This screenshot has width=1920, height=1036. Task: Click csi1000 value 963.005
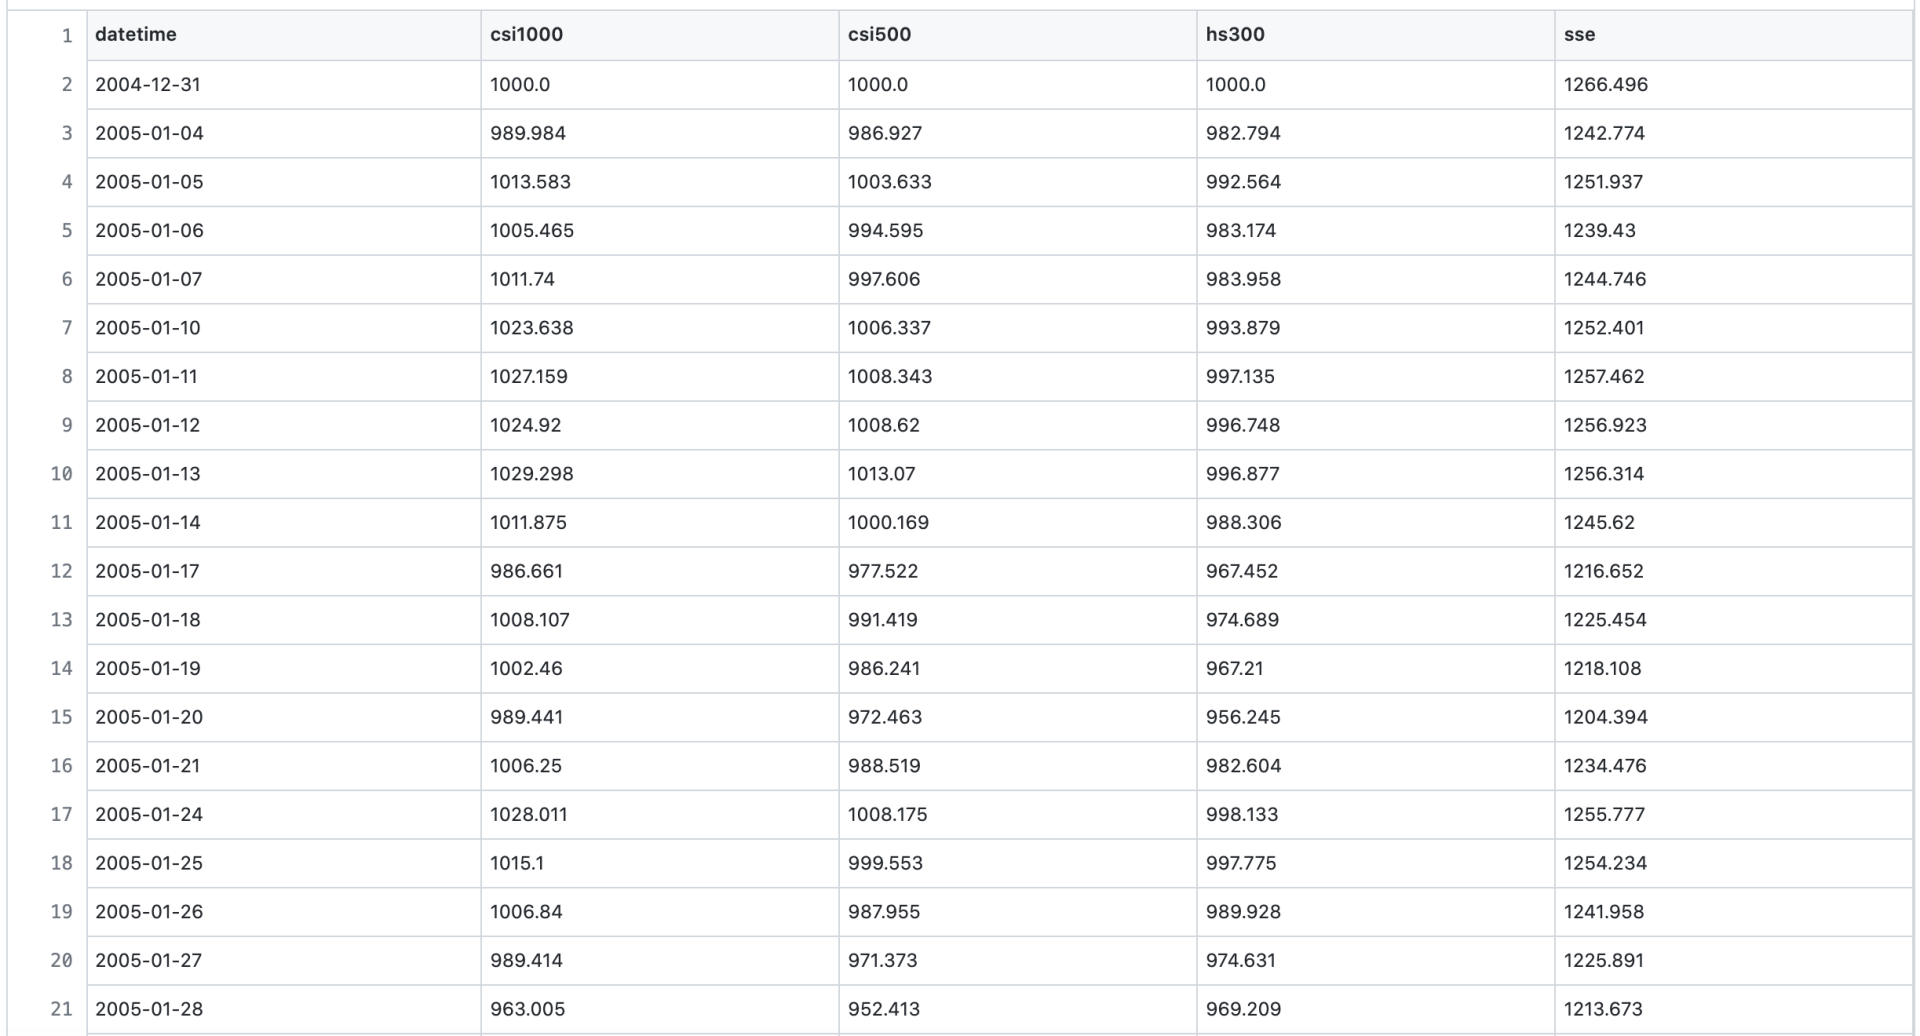[x=527, y=1009]
